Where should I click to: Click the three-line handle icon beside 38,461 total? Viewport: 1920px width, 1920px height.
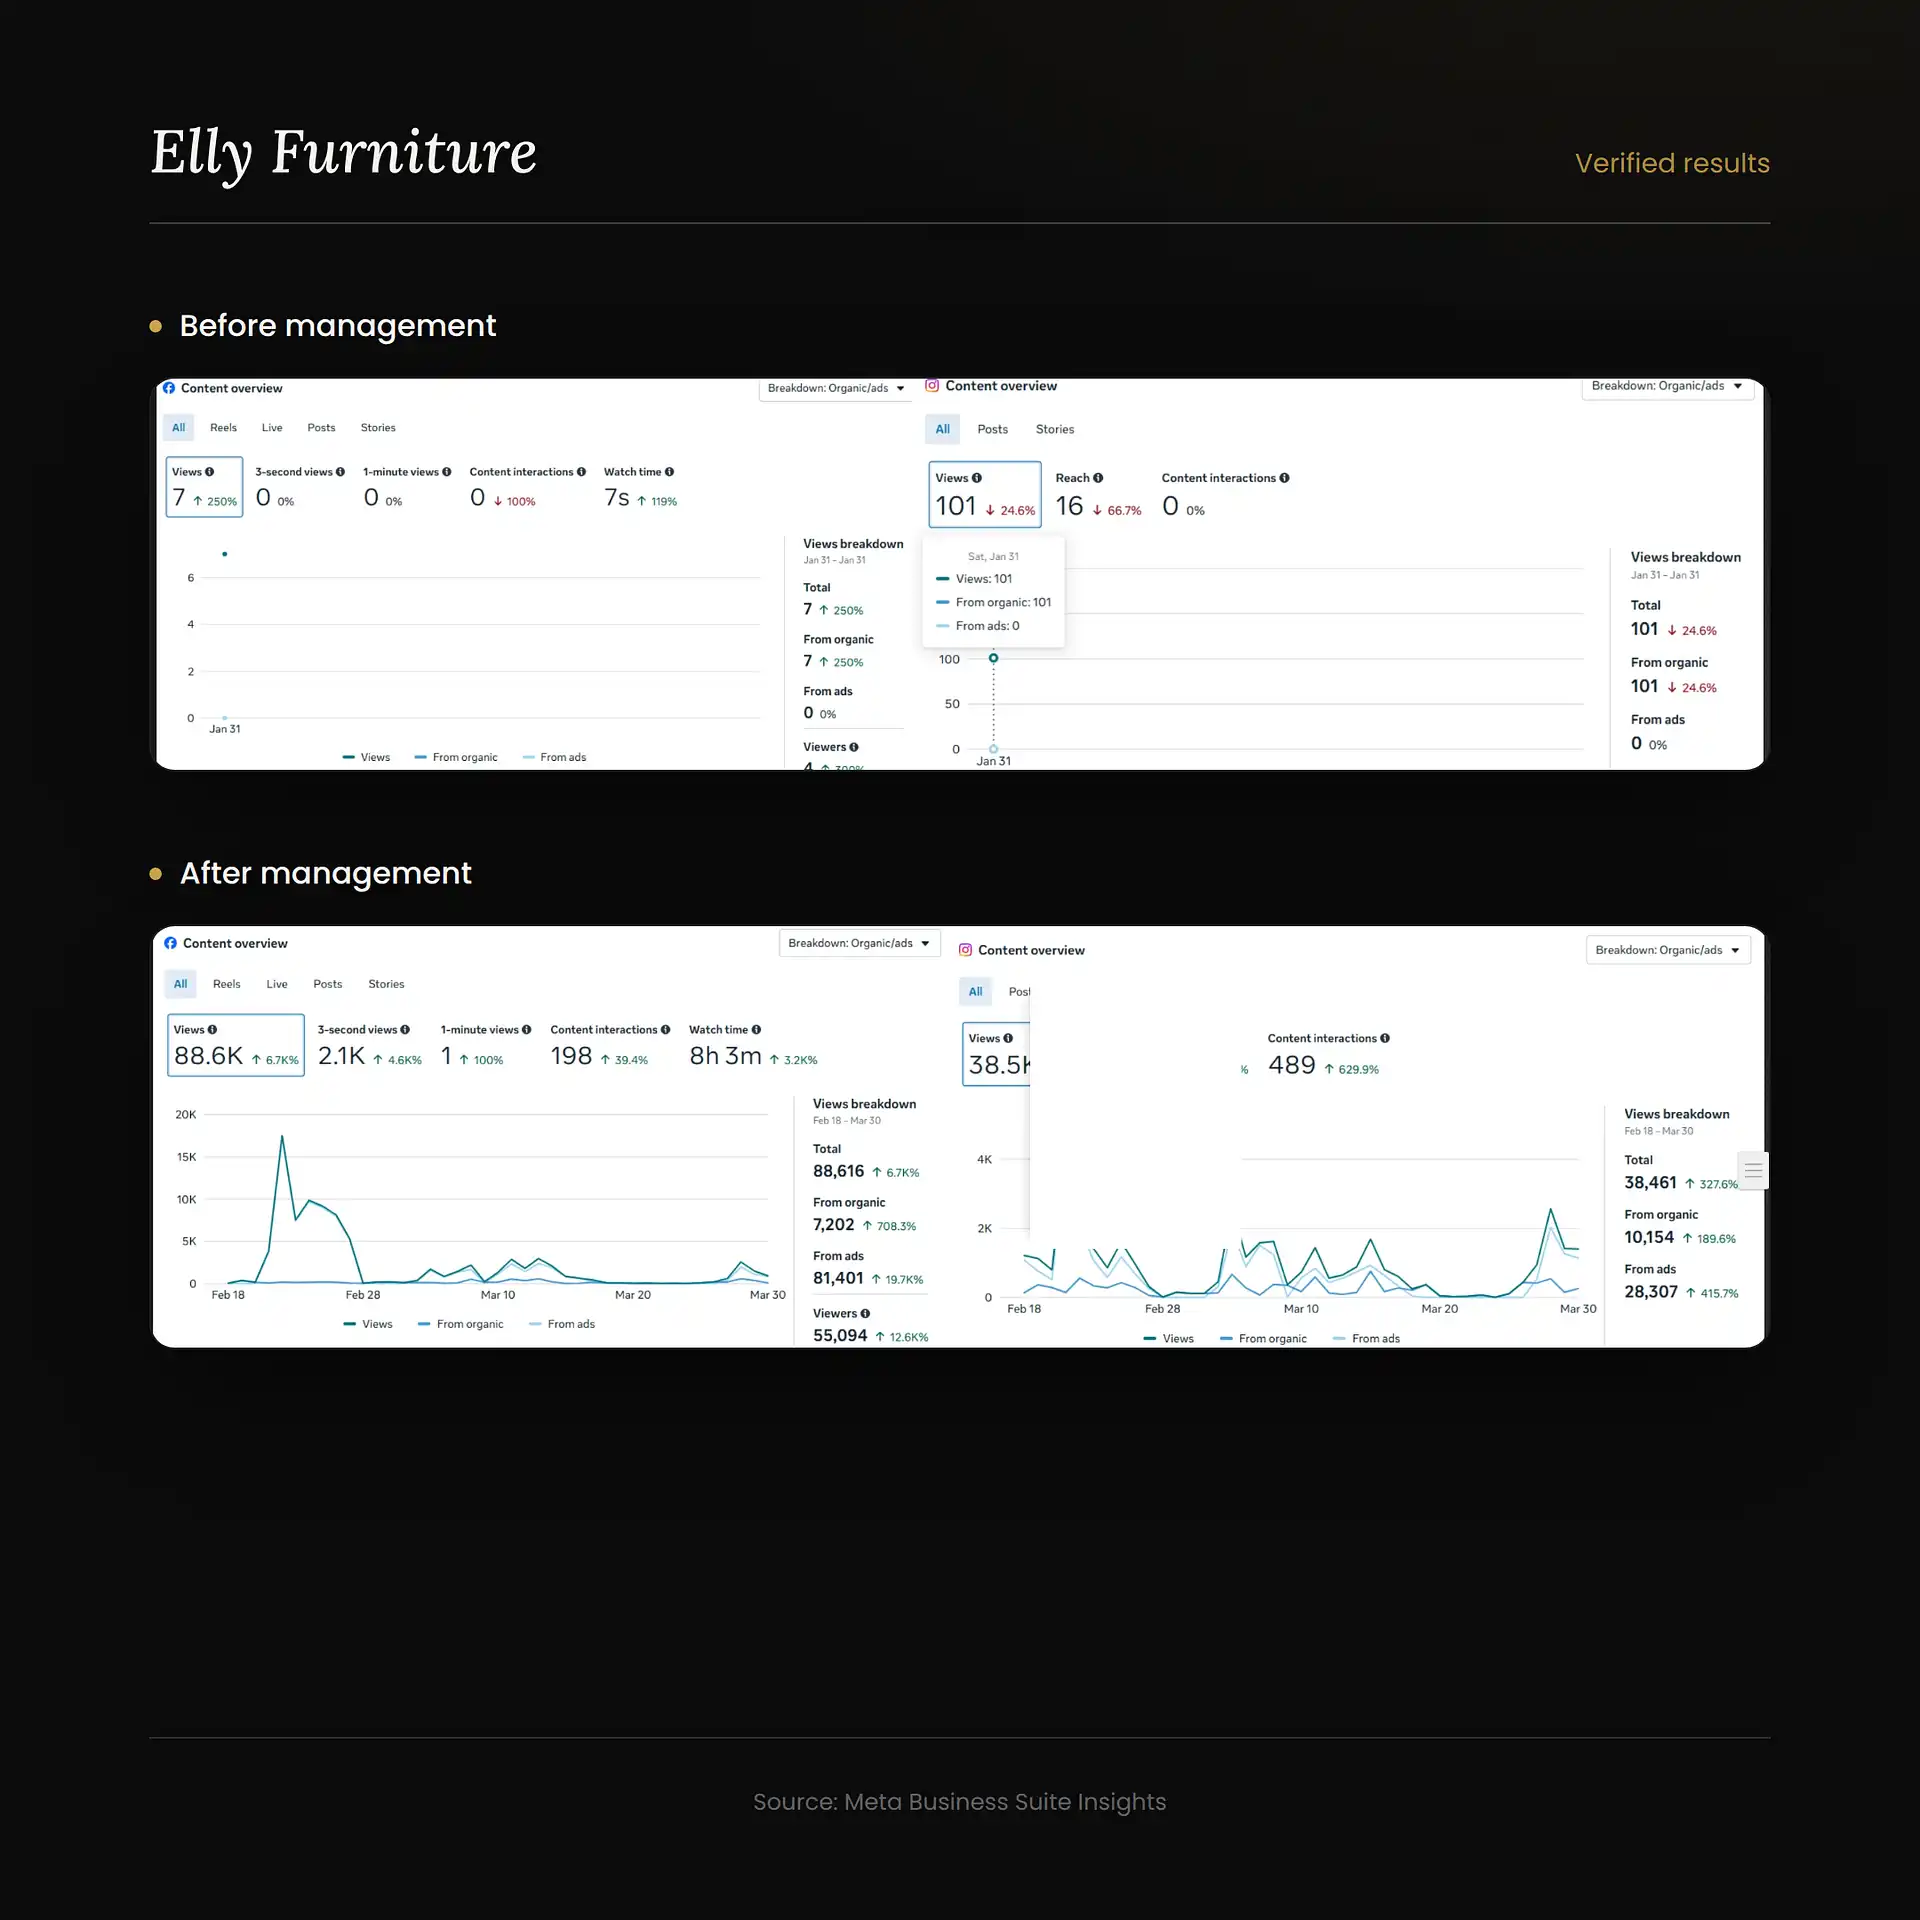tap(1753, 1170)
